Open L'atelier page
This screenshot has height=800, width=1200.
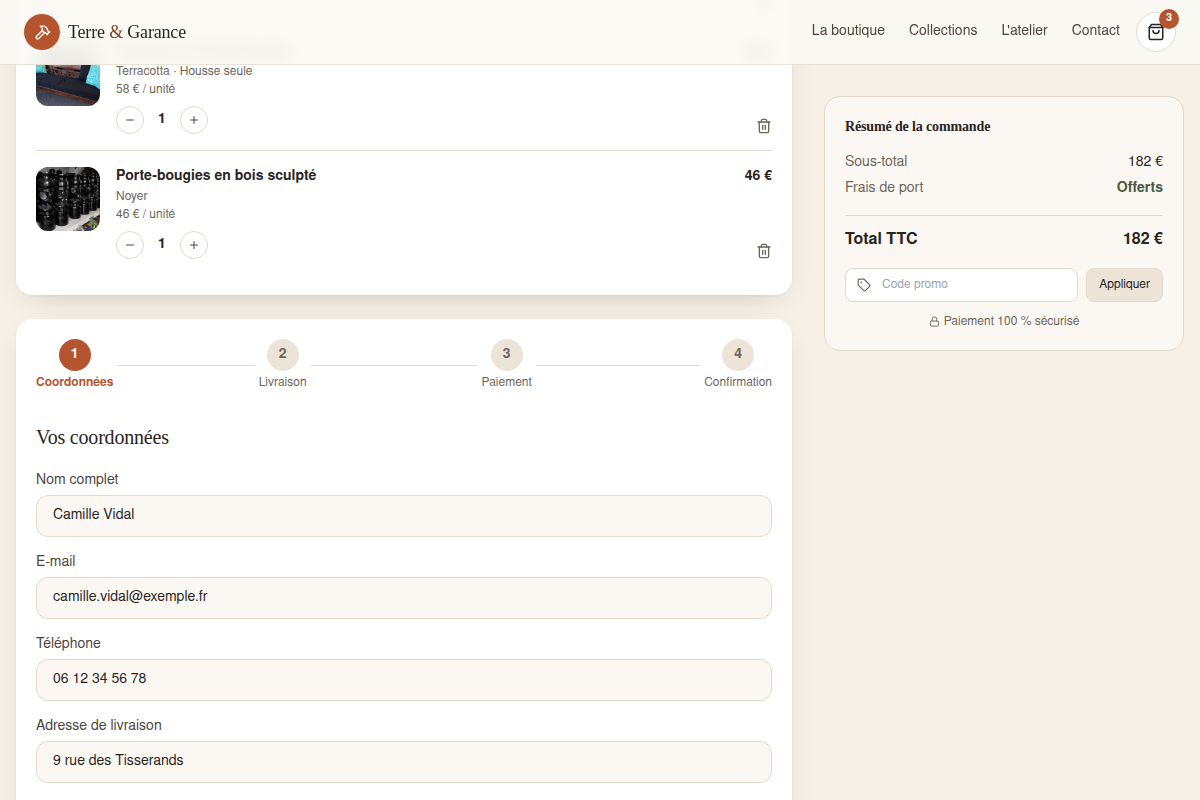click(x=1024, y=30)
